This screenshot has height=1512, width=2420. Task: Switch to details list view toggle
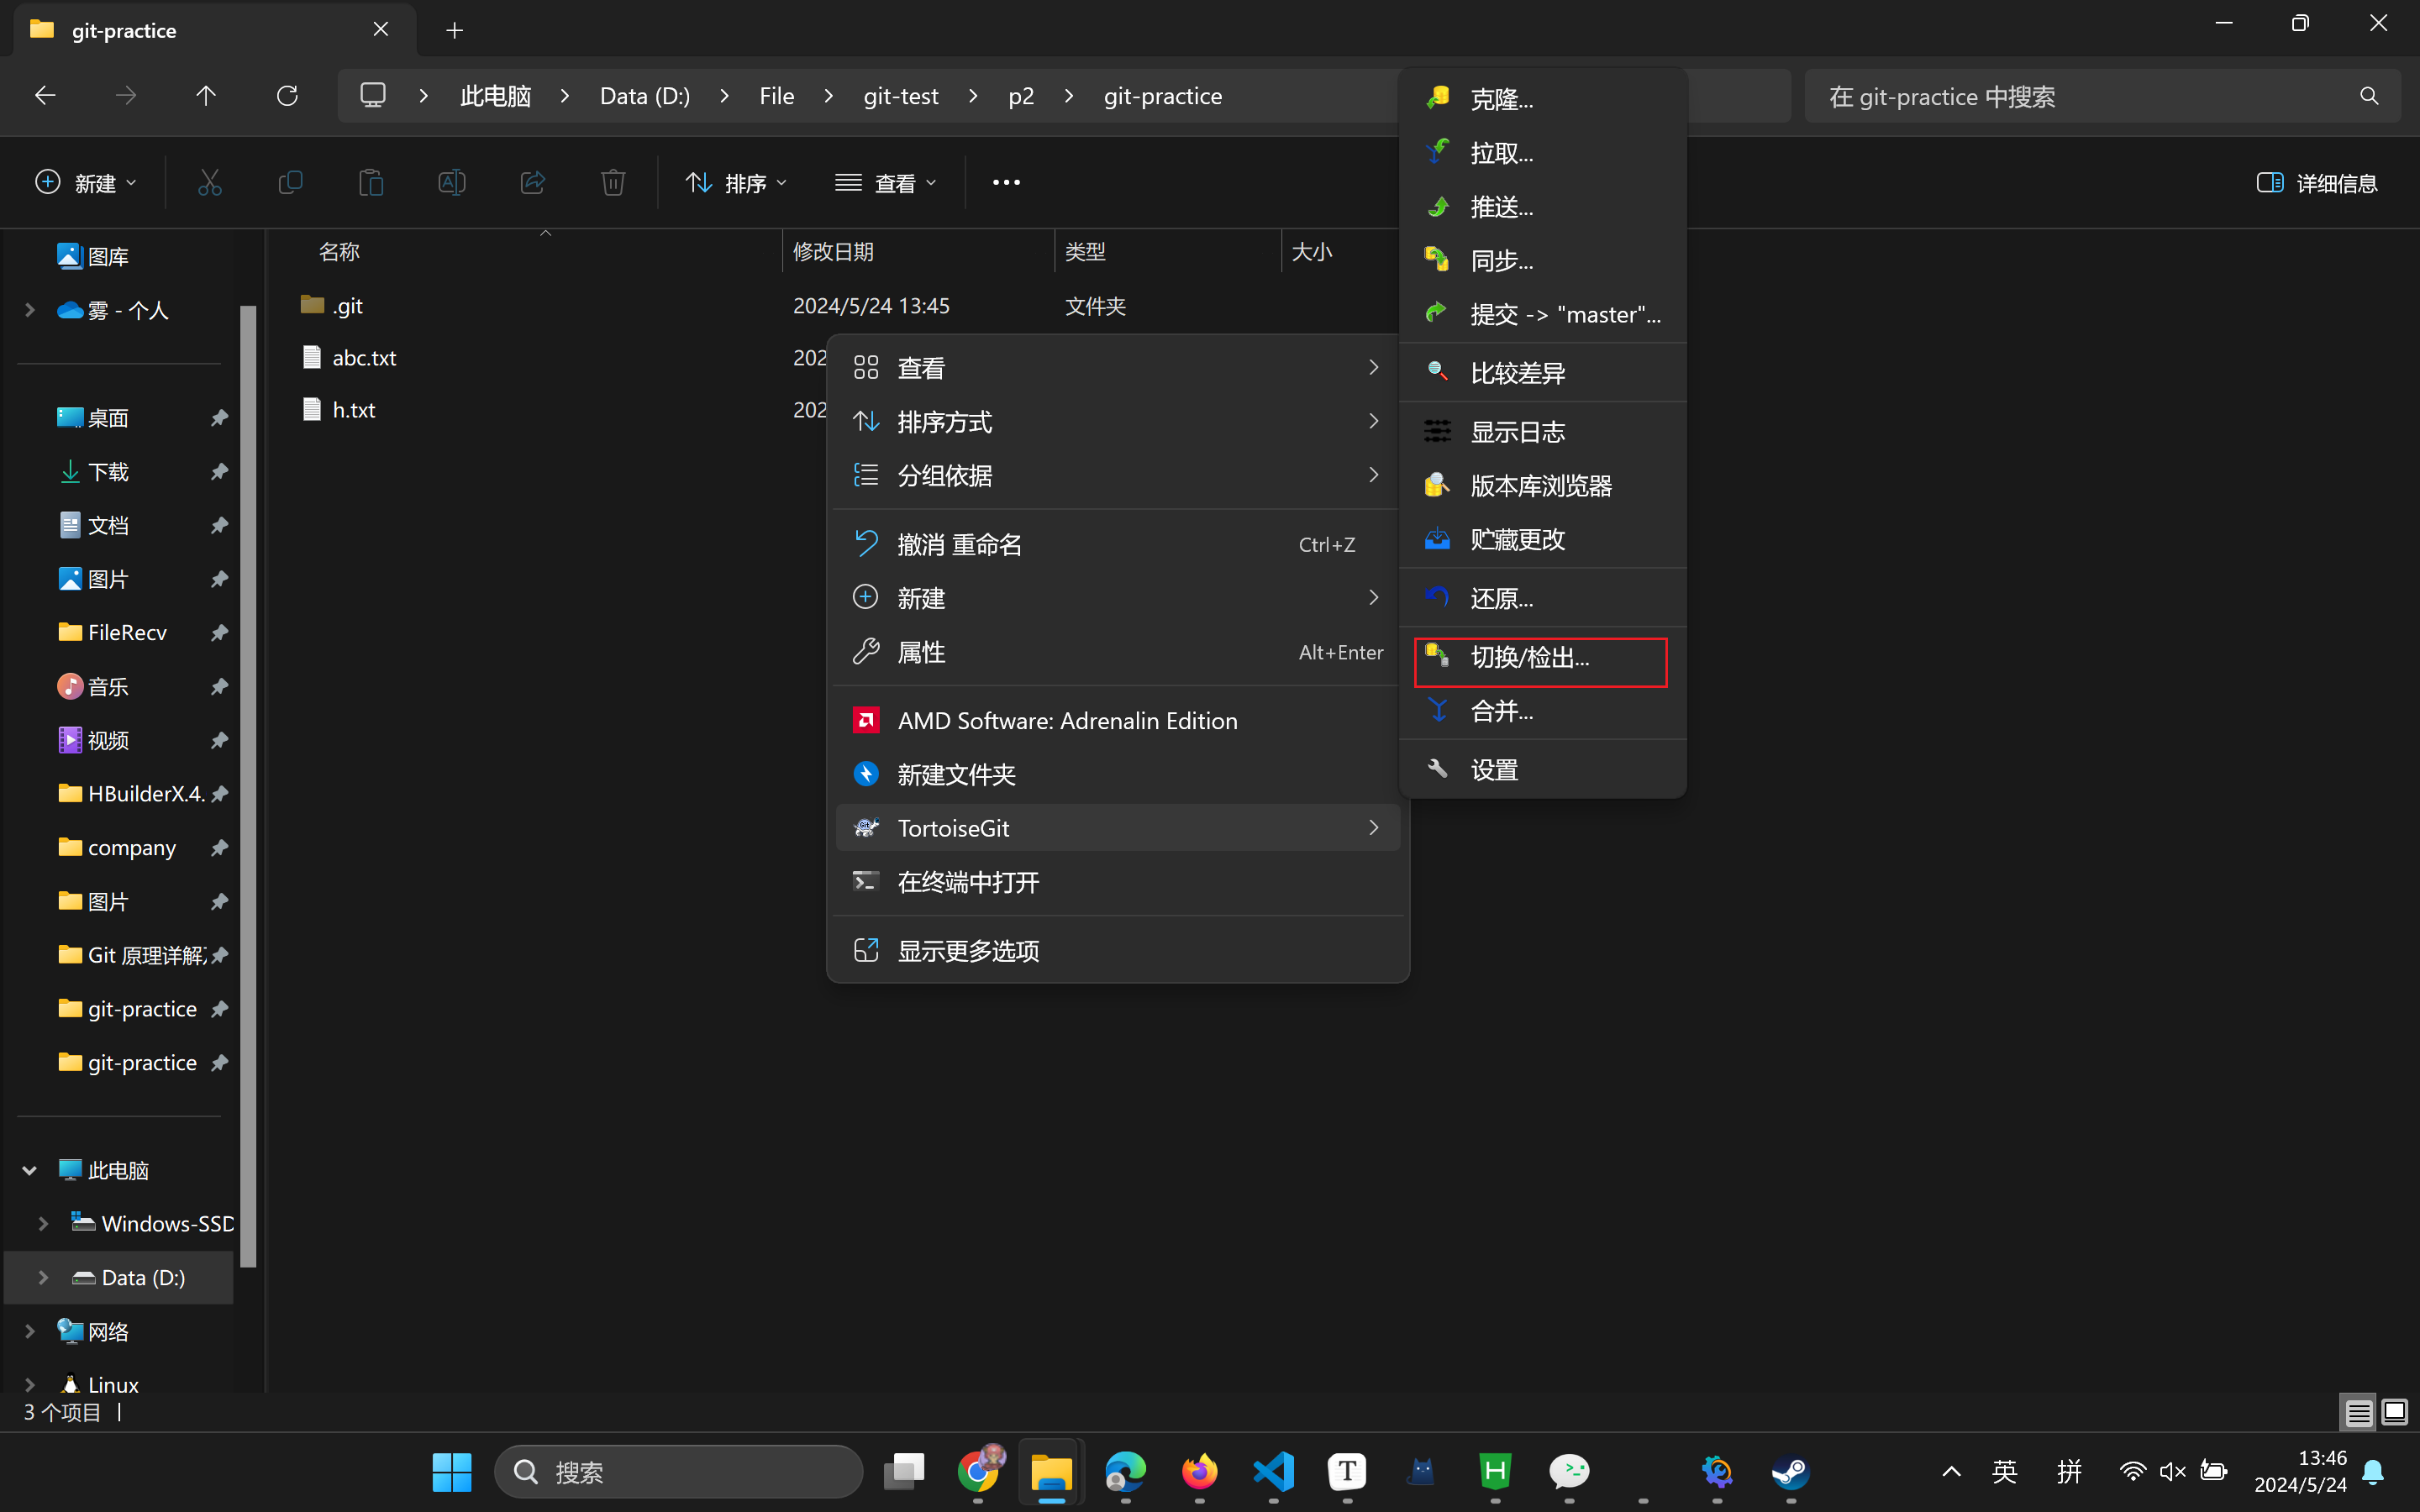pos(2358,1412)
